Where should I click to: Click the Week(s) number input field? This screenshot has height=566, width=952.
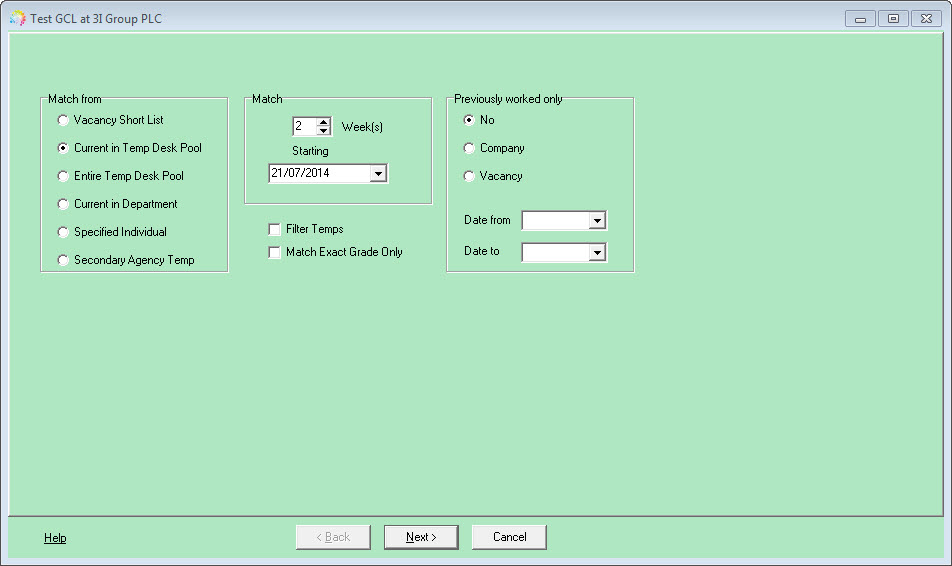[305, 126]
